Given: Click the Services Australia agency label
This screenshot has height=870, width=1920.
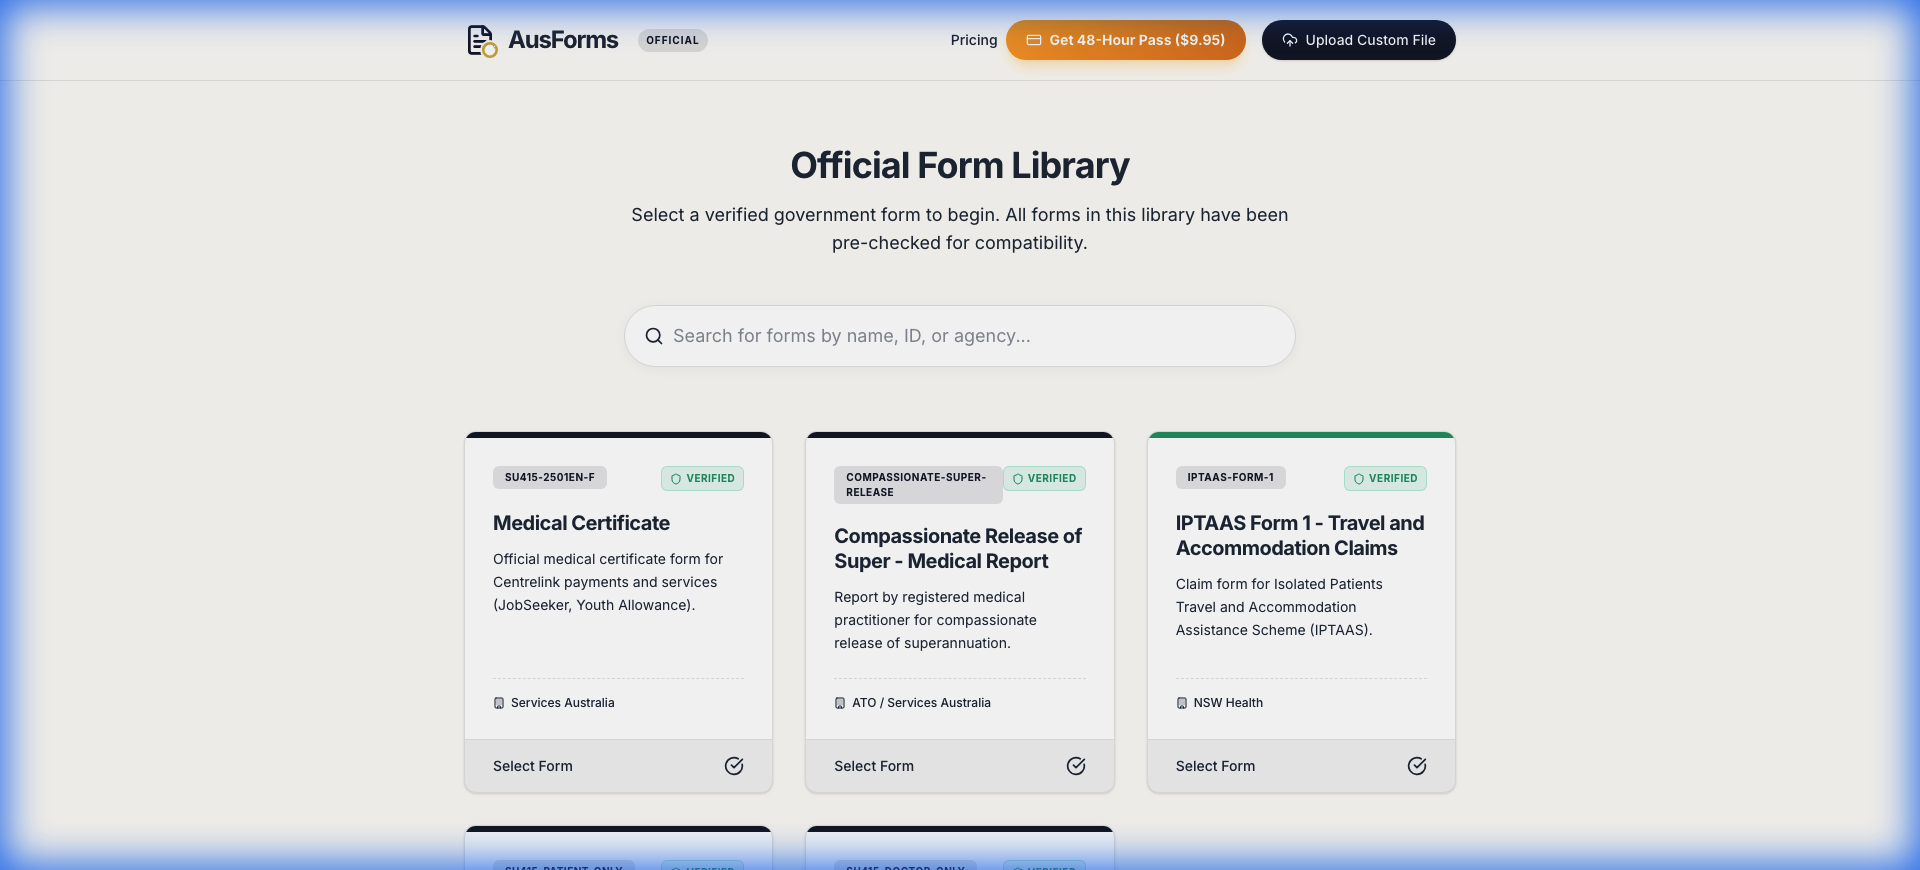Looking at the screenshot, I should [x=563, y=703].
